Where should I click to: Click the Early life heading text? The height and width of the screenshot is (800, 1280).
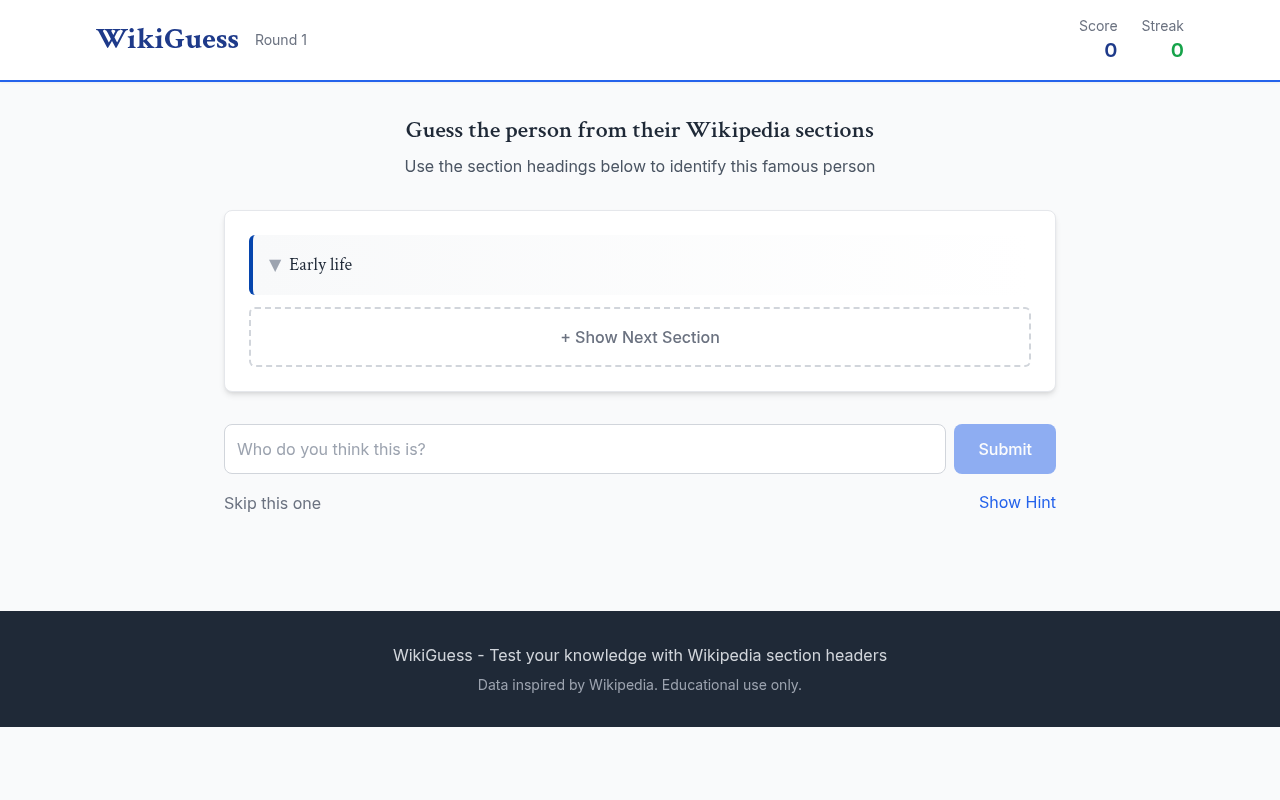coord(320,264)
